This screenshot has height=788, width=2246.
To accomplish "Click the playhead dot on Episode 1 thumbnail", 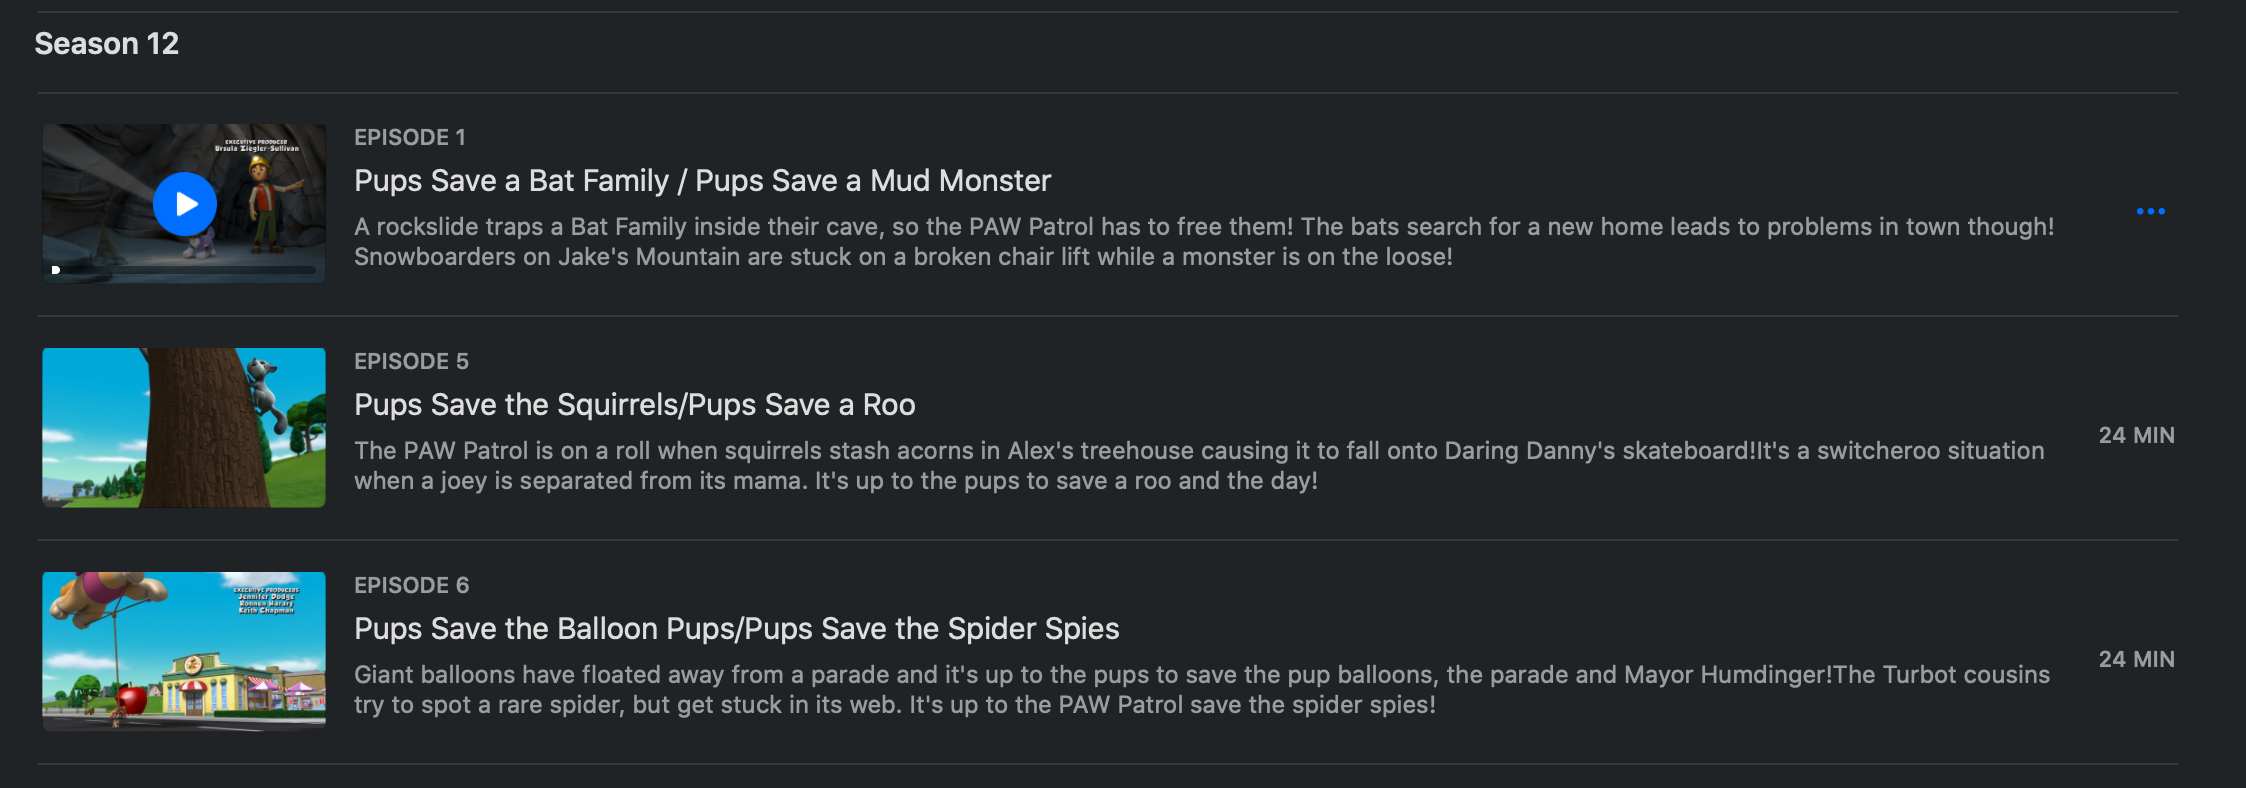I will click(x=56, y=270).
